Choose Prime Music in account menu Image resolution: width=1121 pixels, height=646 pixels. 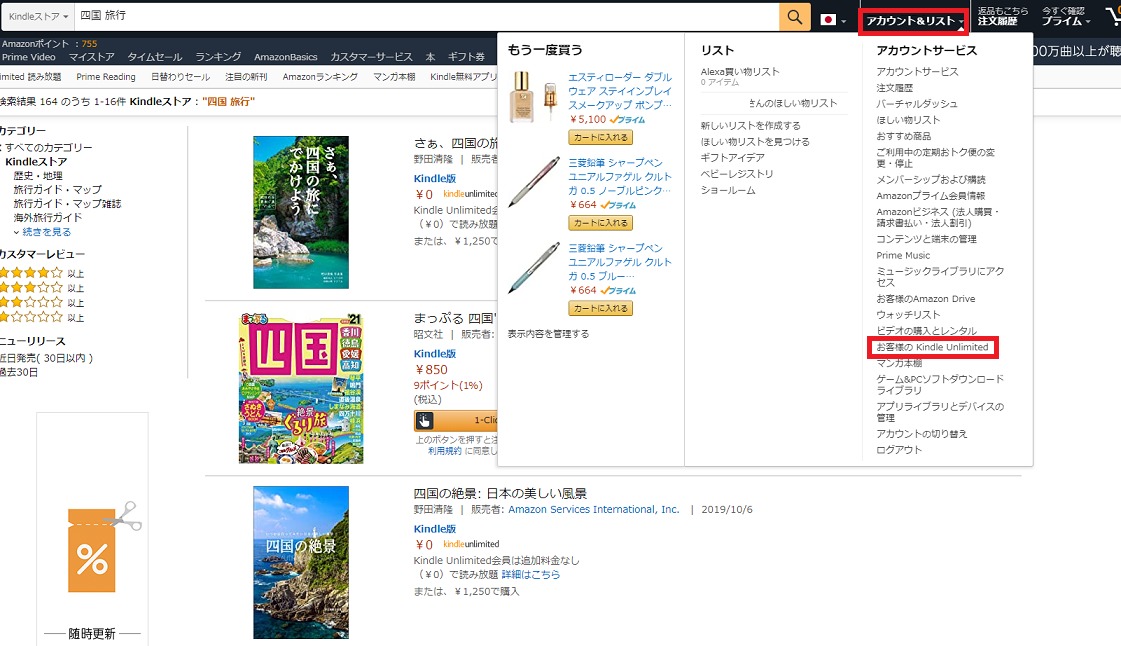903,255
